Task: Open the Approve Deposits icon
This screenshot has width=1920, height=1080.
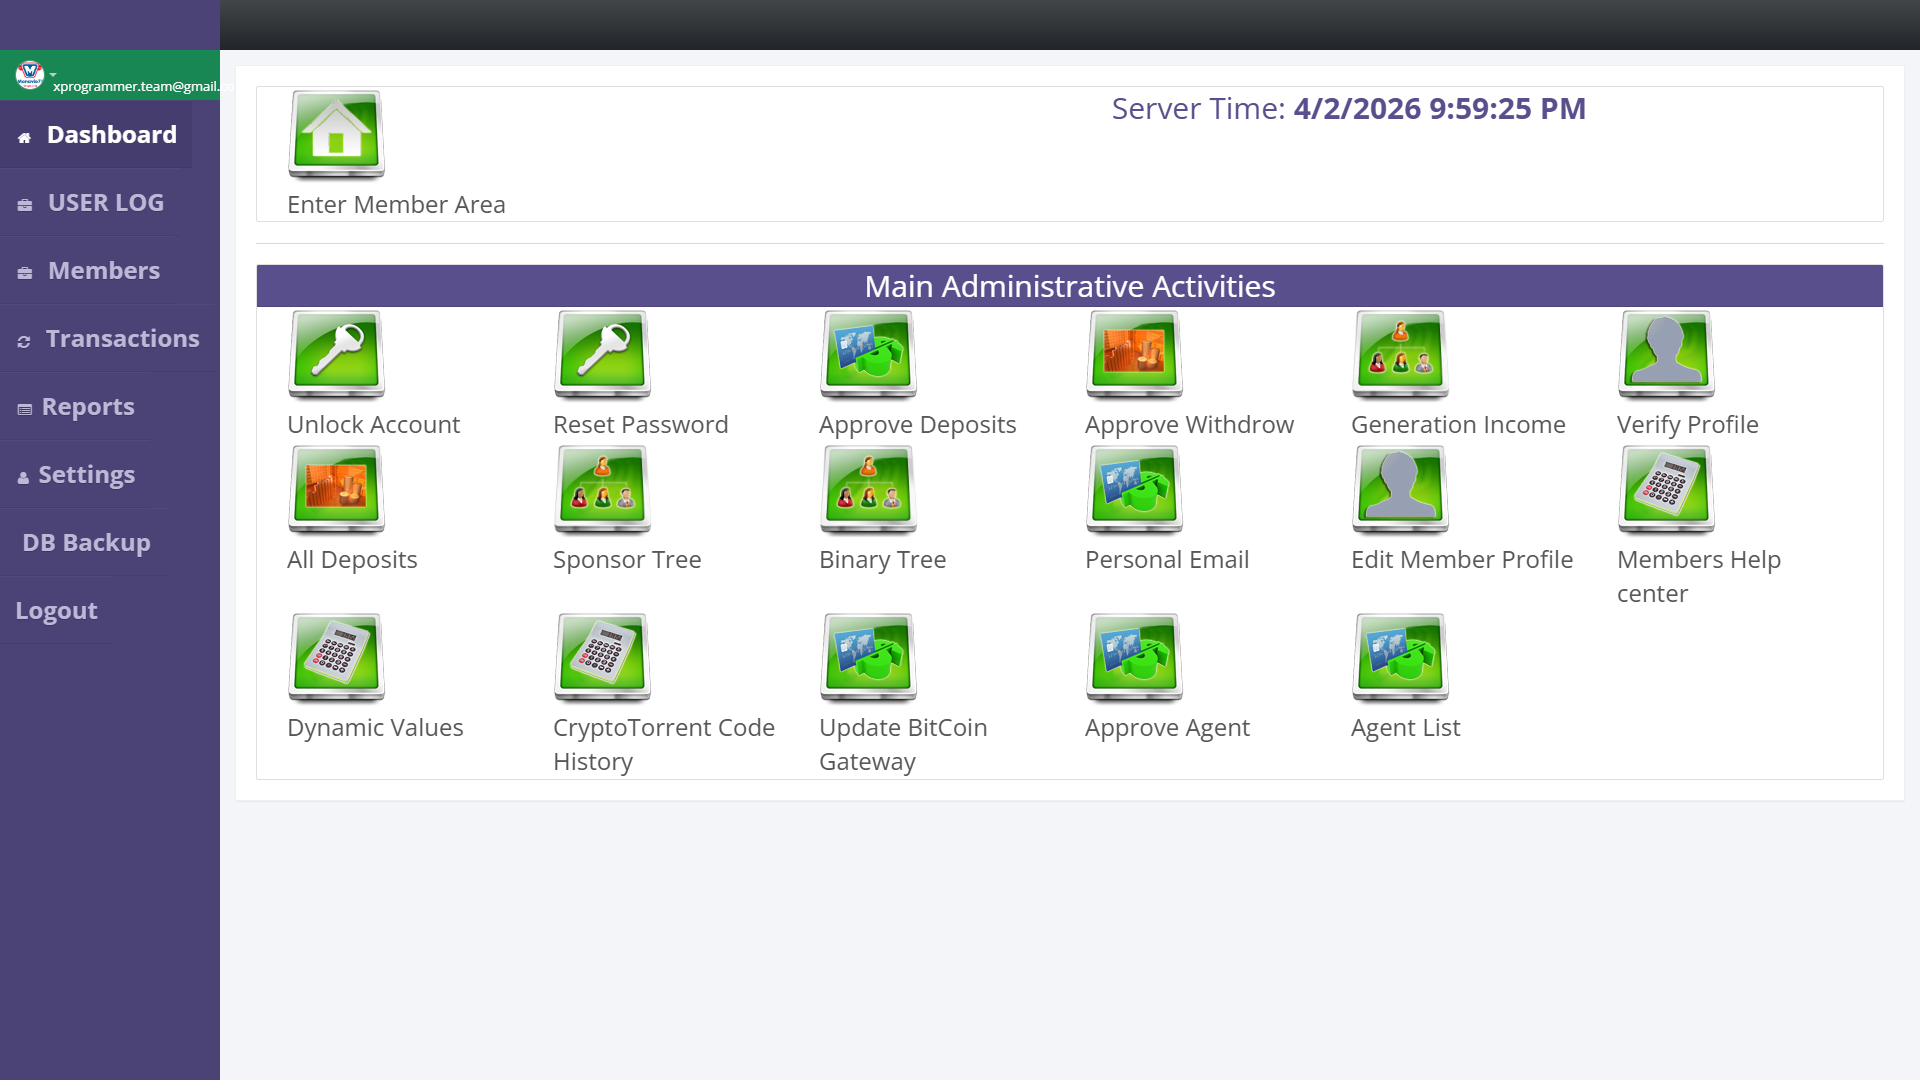Action: [868, 354]
